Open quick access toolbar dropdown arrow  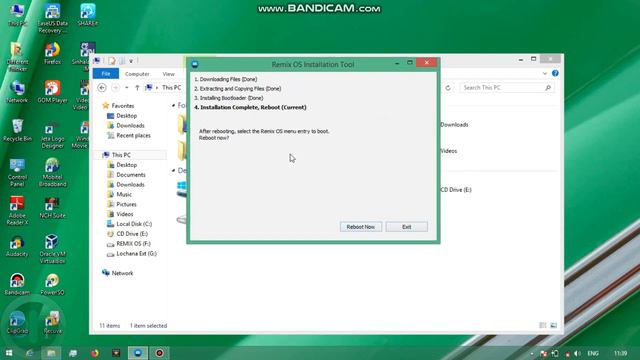(x=131, y=61)
